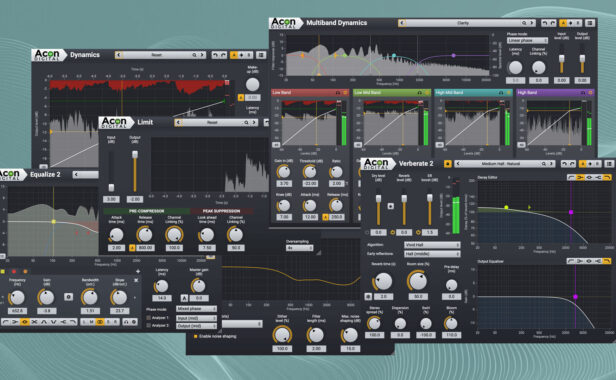Open Early reflections dropdown in Verberate 2
The width and height of the screenshot is (616, 380).
pos(432,254)
